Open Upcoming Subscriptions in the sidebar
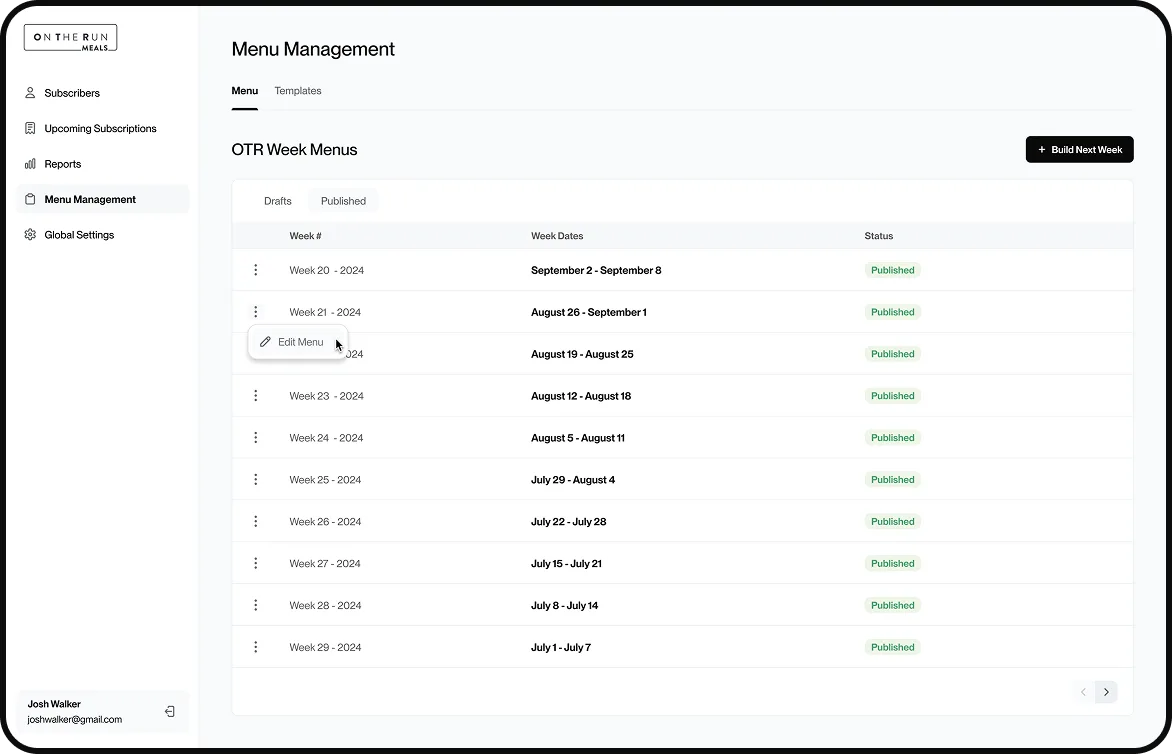Viewport: 1172px width, 754px height. (x=102, y=129)
